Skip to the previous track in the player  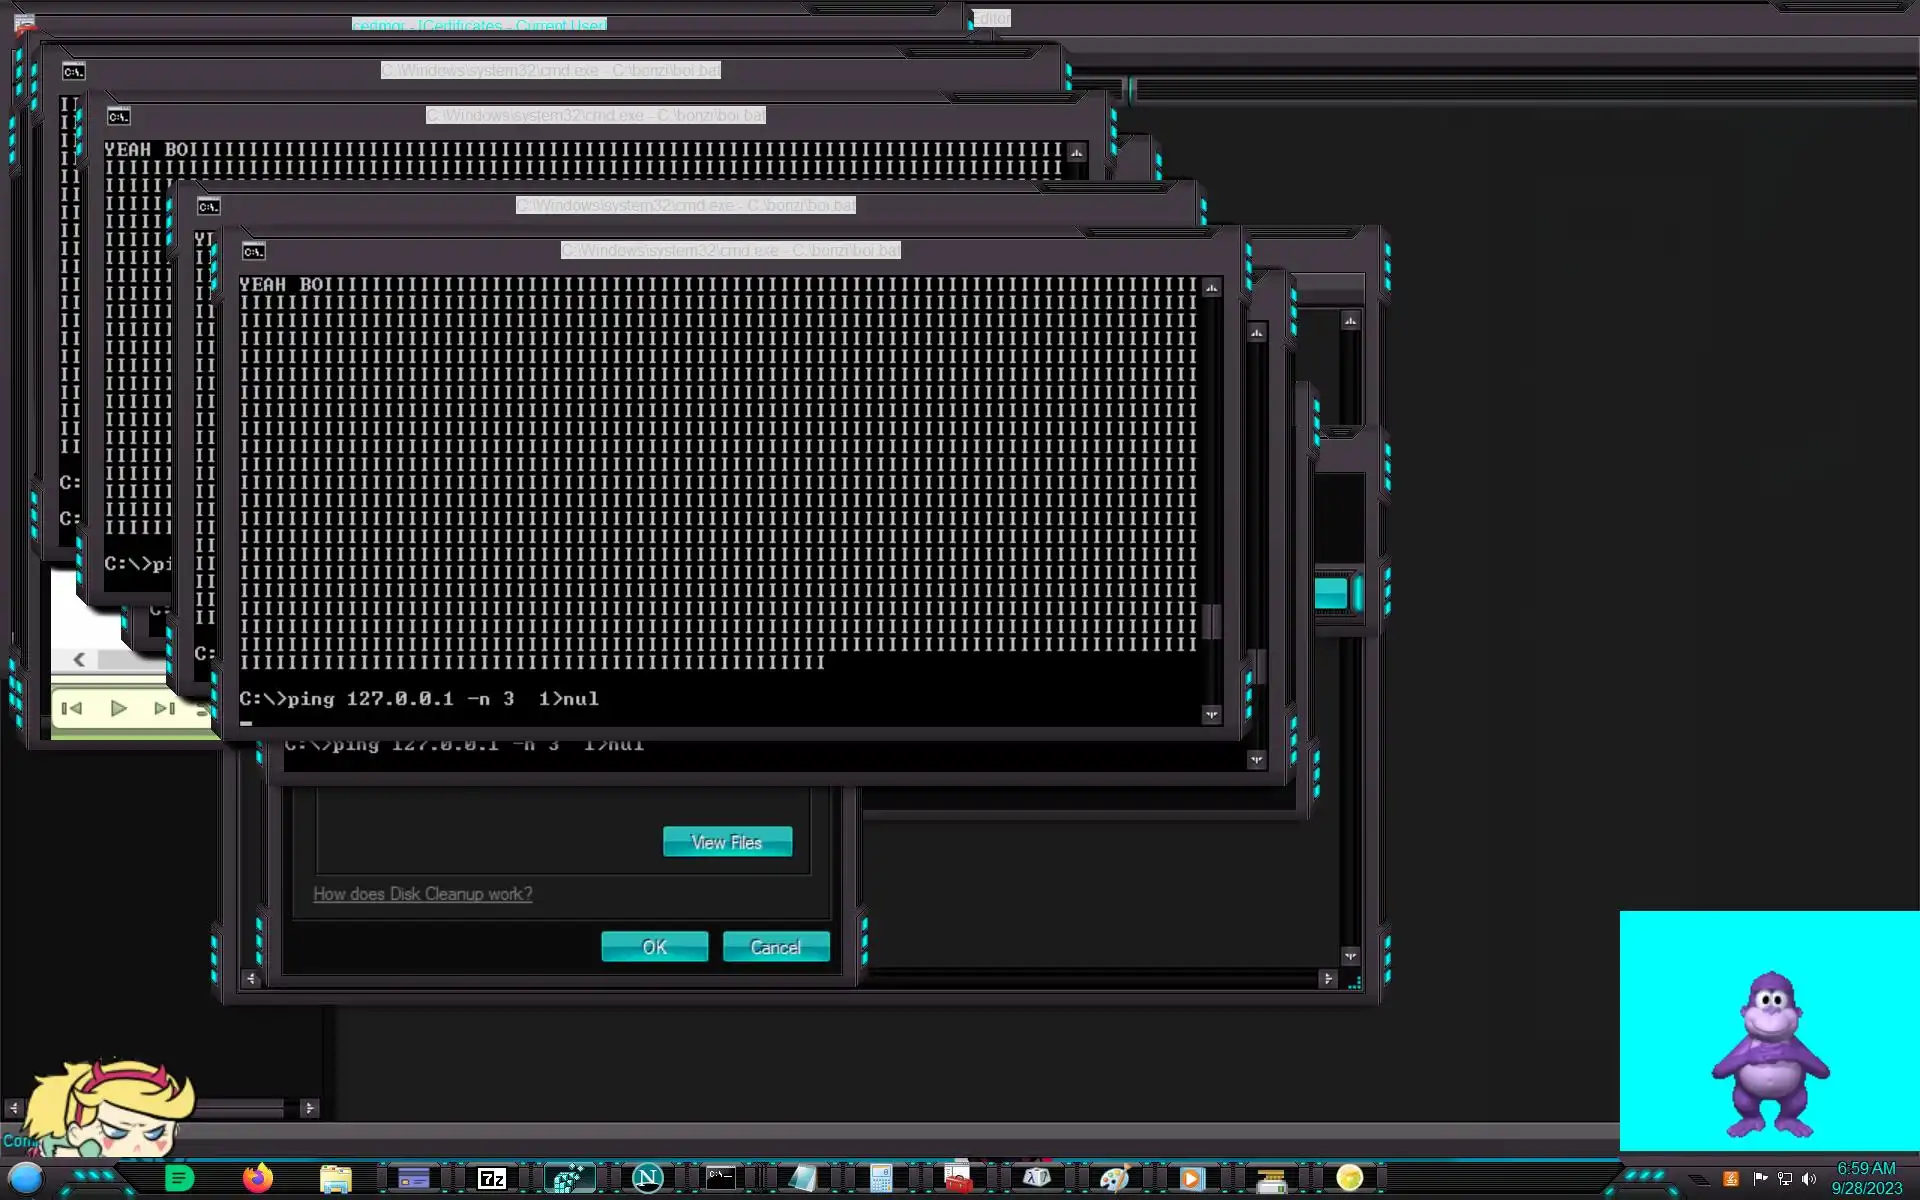[x=72, y=709]
